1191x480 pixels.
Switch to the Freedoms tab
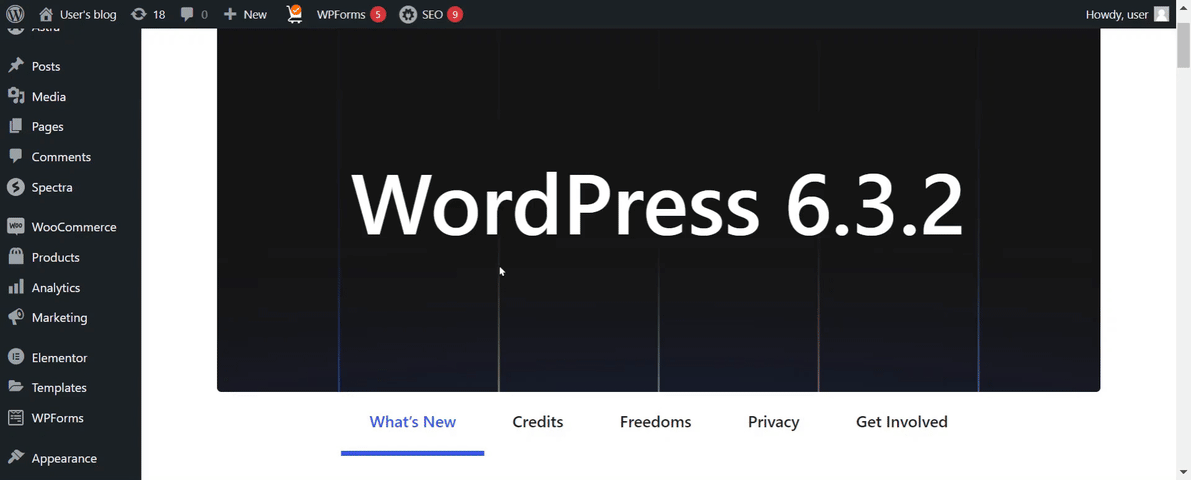pos(656,422)
